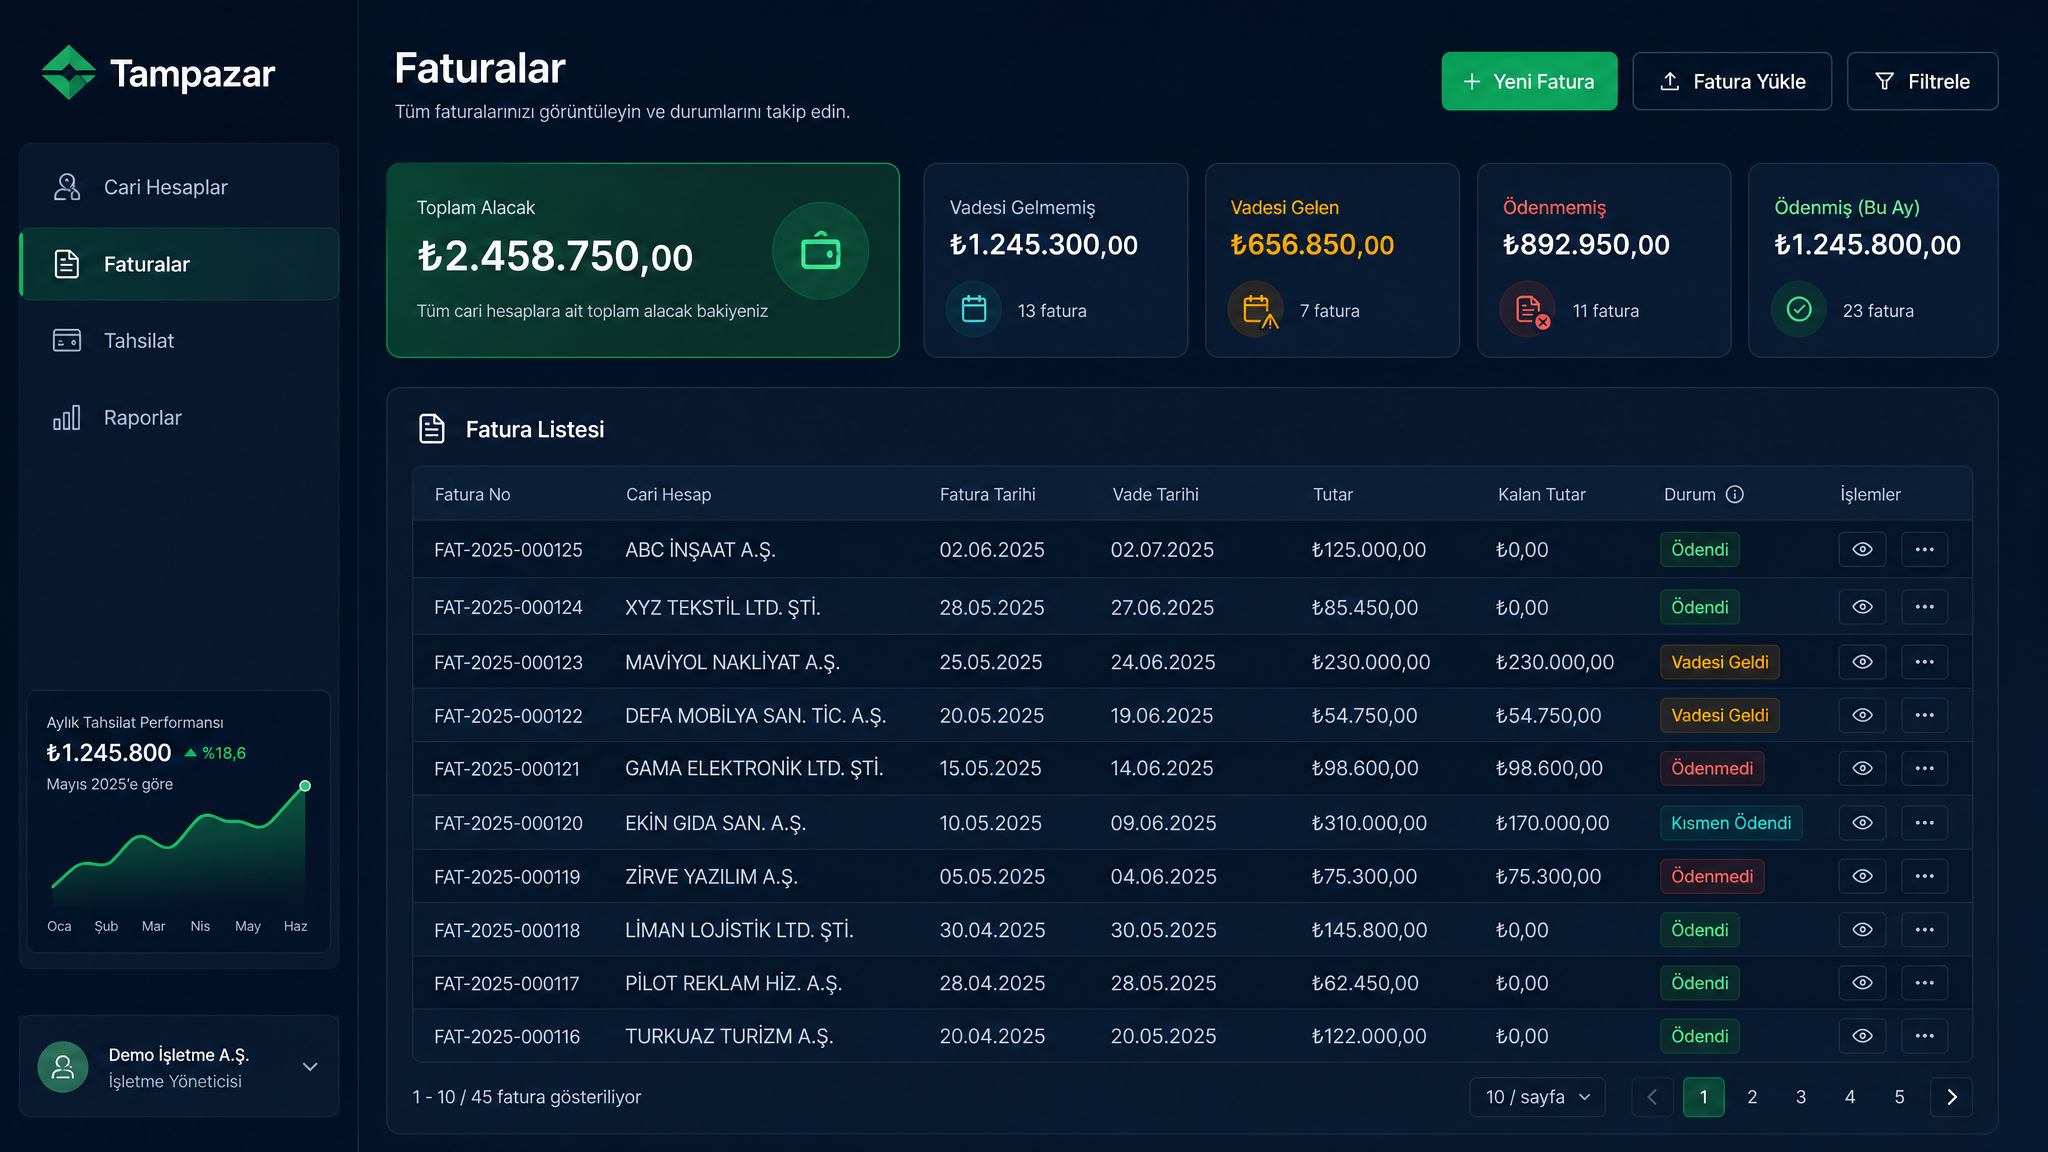View invoice FAT-2025-000125 with eye icon
This screenshot has height=1152, width=2048.
click(x=1862, y=549)
